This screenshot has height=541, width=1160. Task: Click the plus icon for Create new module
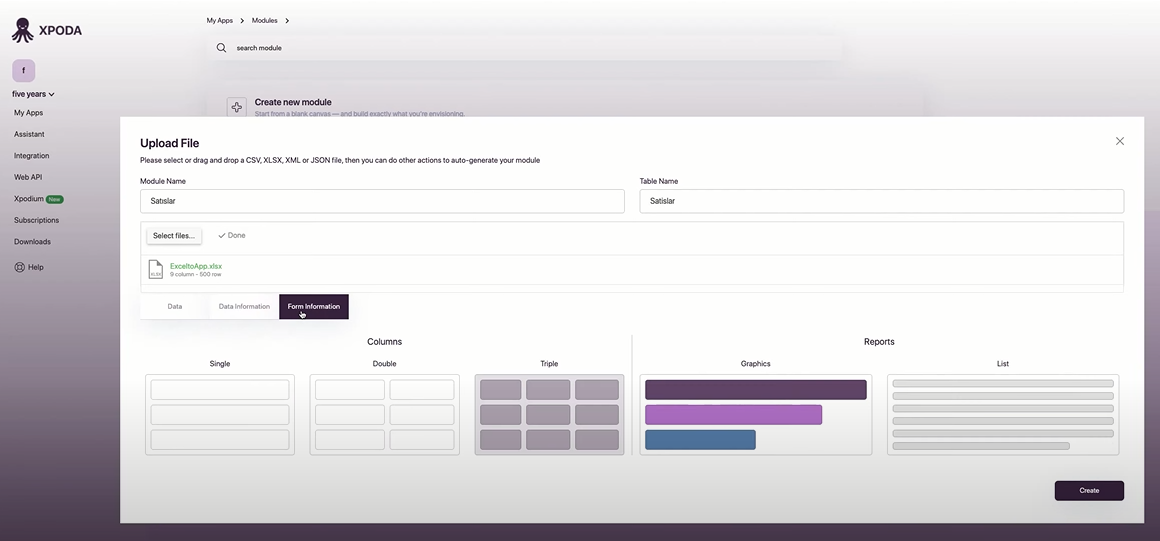pos(237,107)
